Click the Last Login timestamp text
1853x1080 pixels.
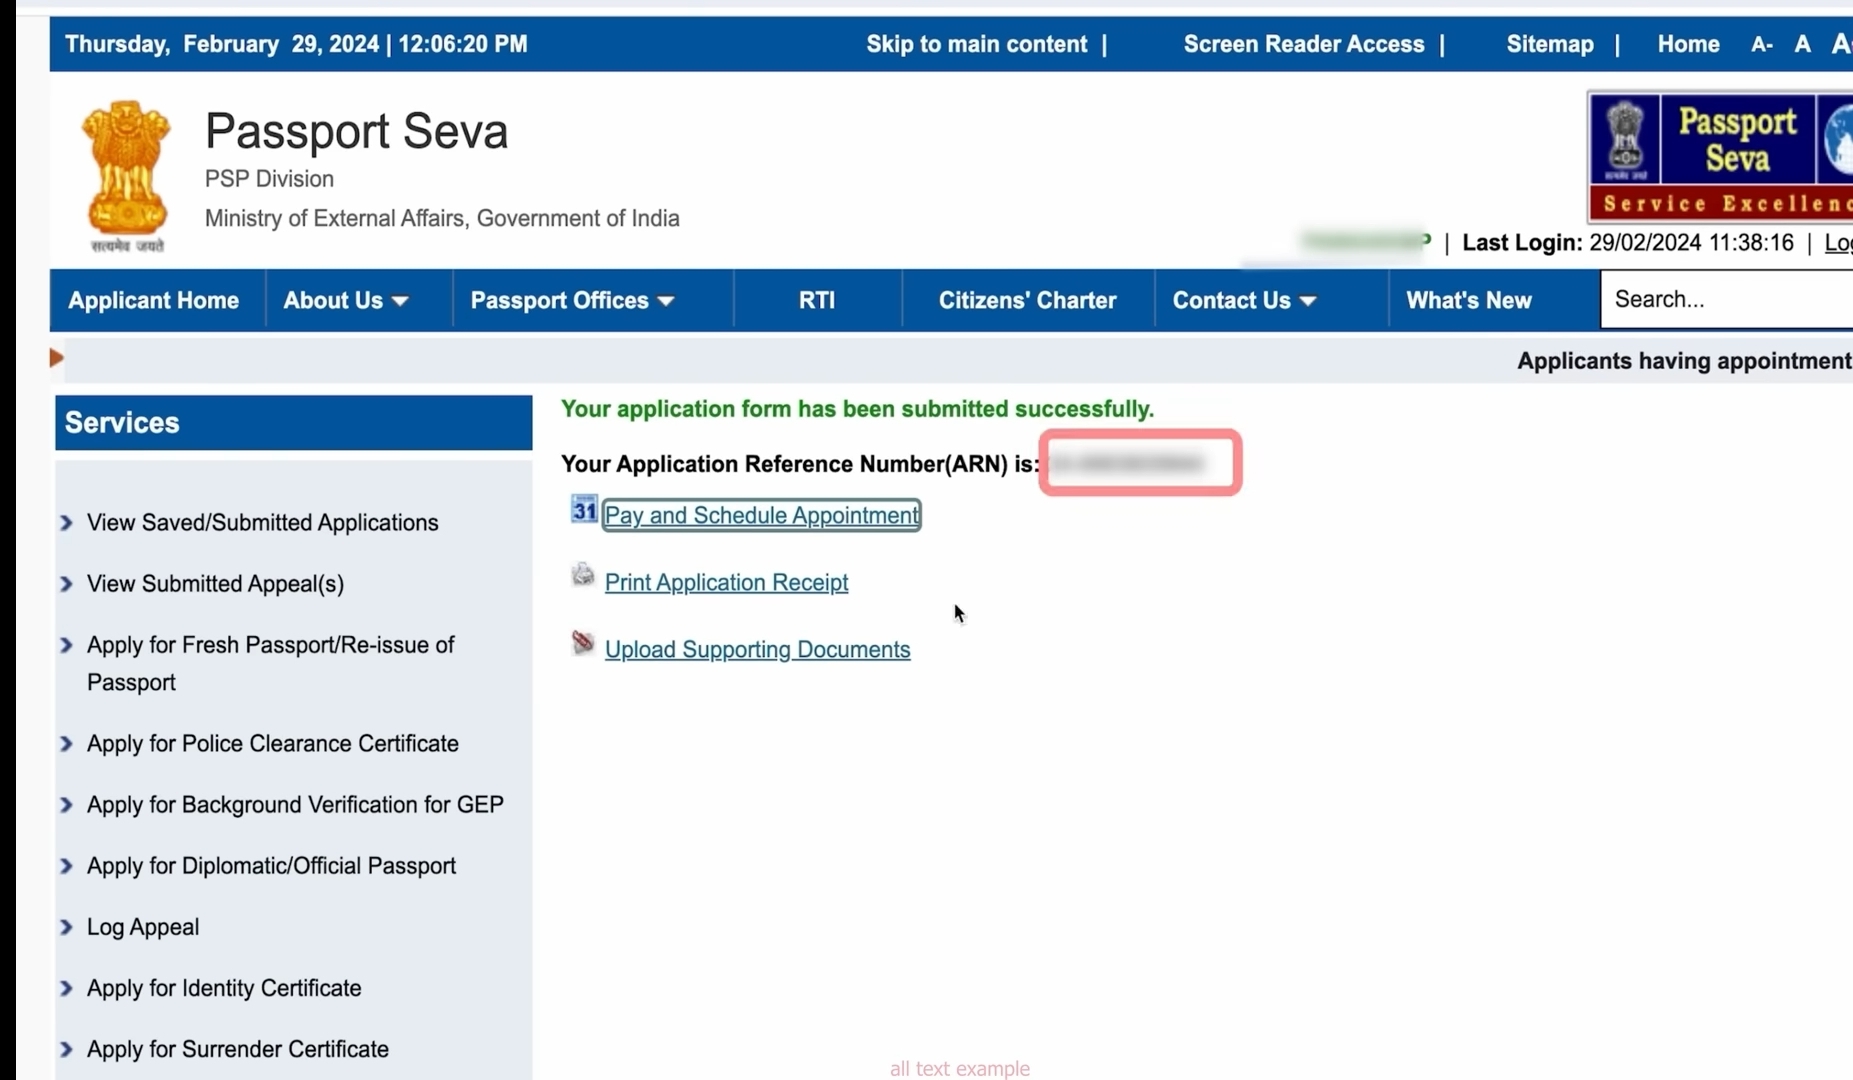coord(1628,243)
